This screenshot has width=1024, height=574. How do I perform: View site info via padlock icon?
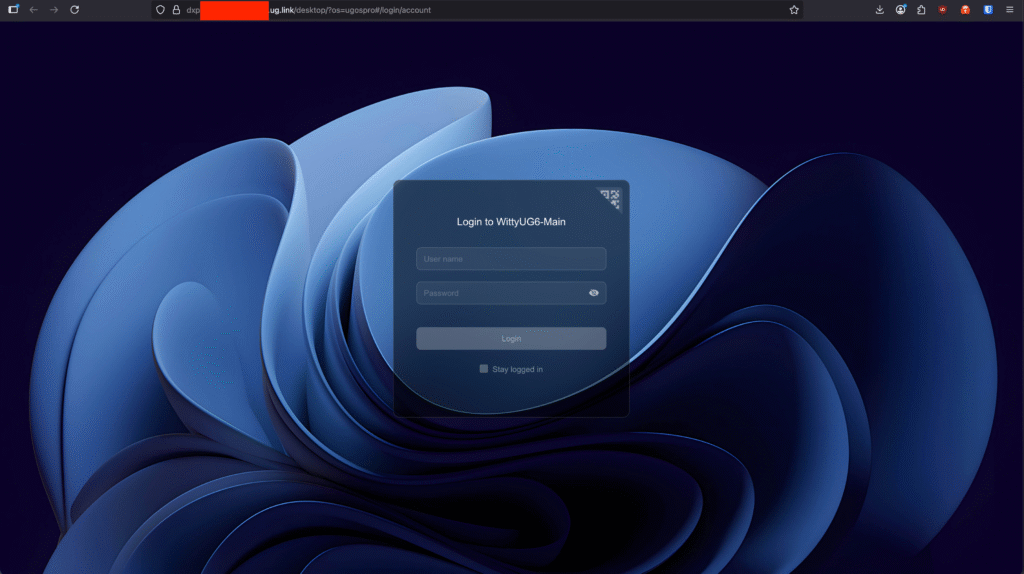point(176,10)
